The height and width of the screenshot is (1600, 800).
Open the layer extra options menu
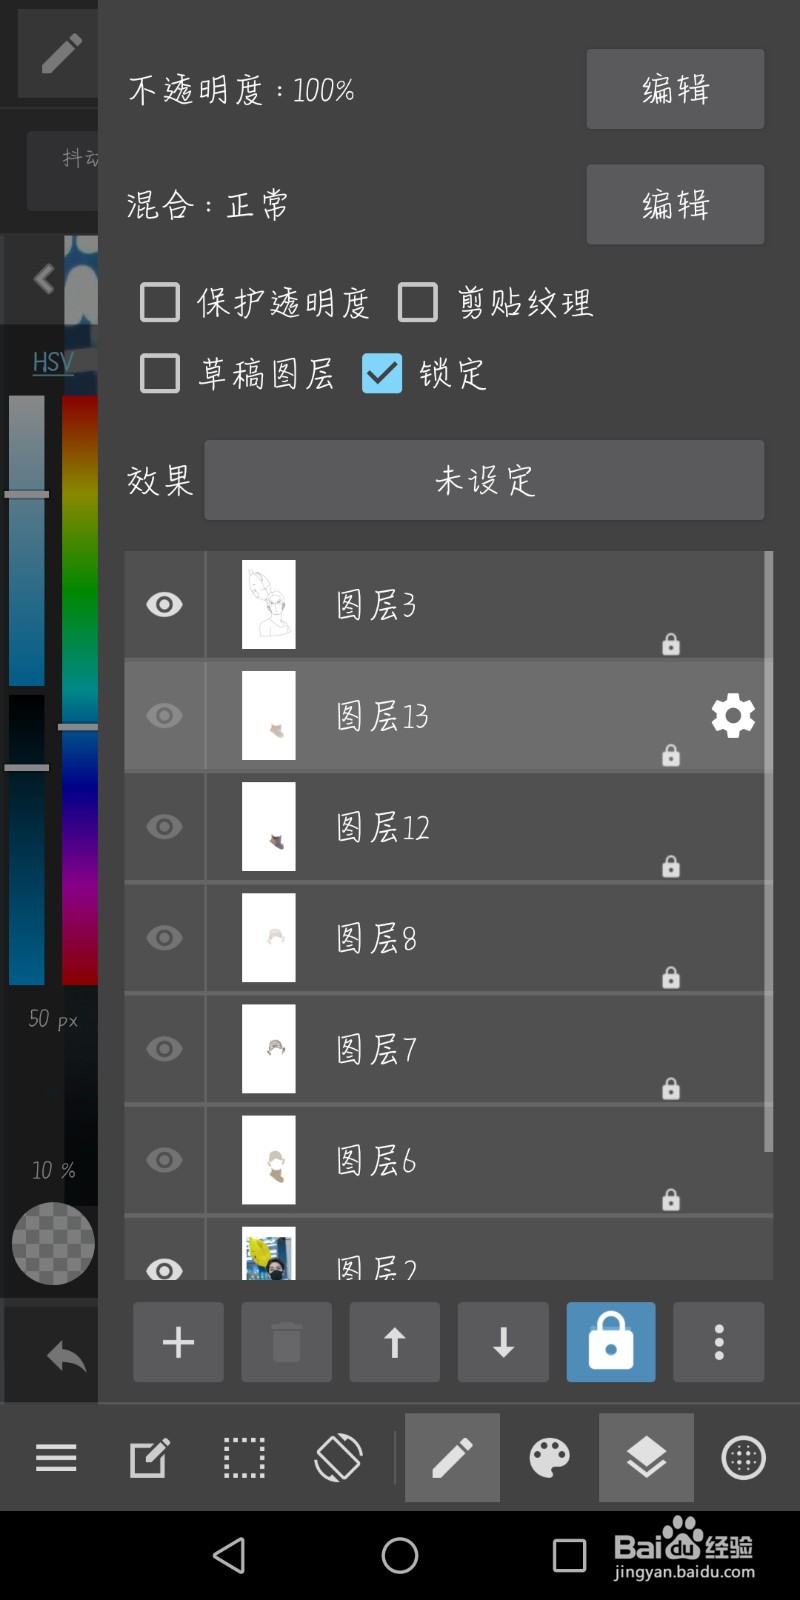(718, 1342)
